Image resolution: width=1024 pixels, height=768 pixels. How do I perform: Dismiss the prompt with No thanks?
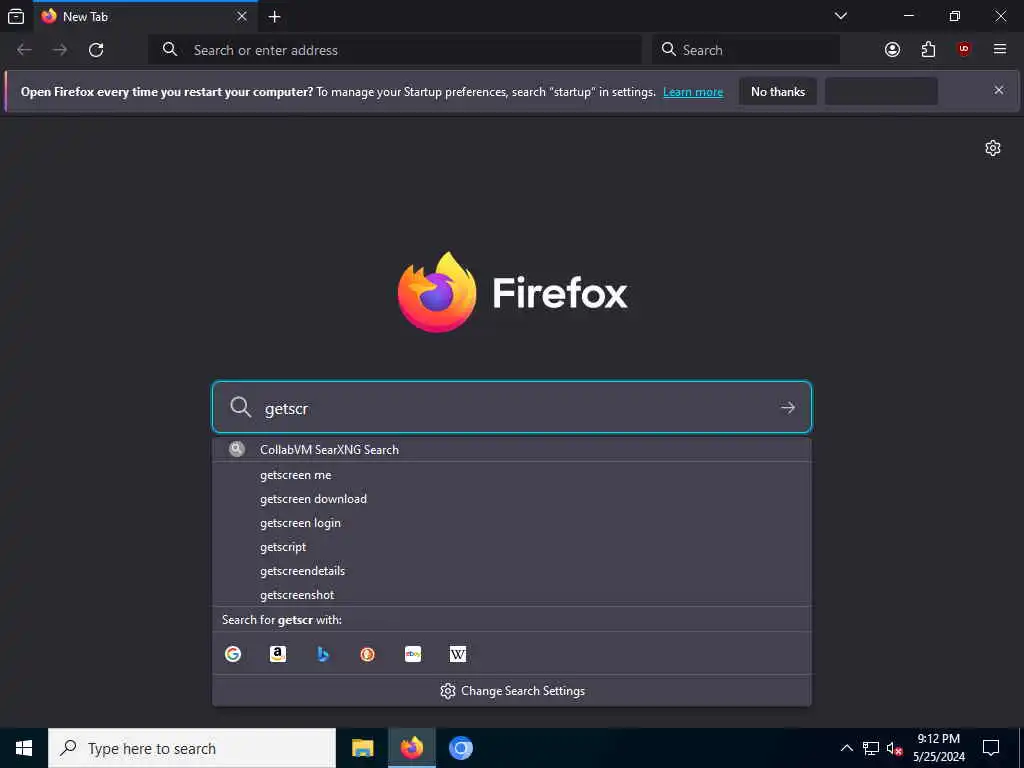pos(778,91)
